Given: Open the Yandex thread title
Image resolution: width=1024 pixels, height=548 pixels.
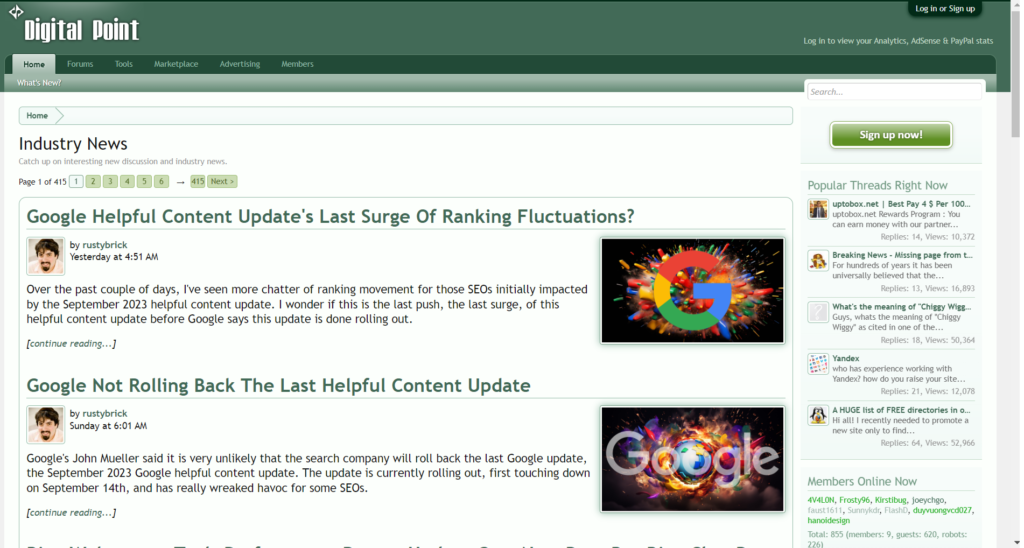Looking at the screenshot, I should 846,359.
